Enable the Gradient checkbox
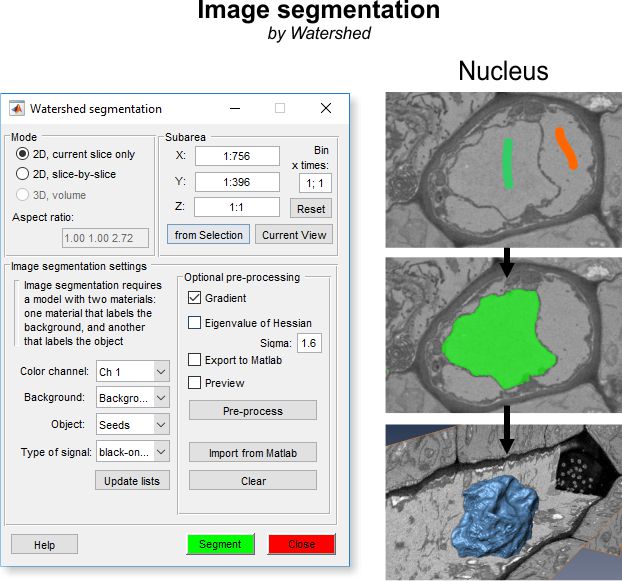Viewport: 622px width, 581px height. (x=195, y=298)
